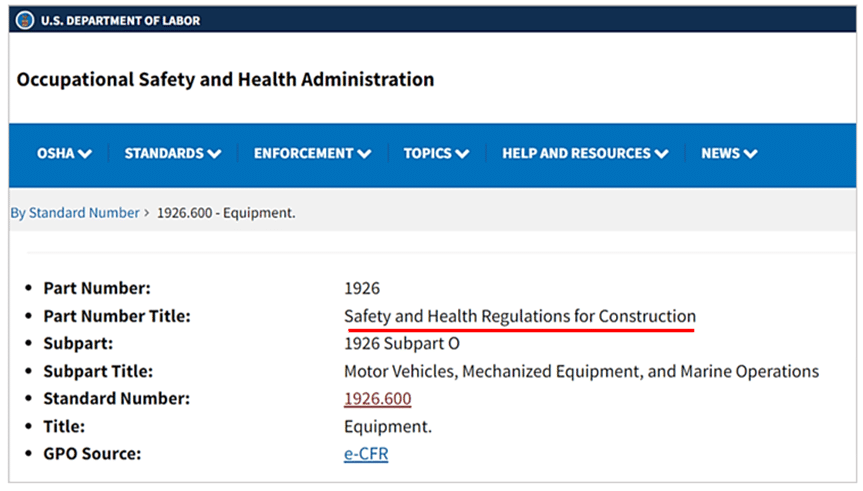Screen dimensions: 863x491
Task: Click the chevron next to OSHA
Action: pos(85,154)
